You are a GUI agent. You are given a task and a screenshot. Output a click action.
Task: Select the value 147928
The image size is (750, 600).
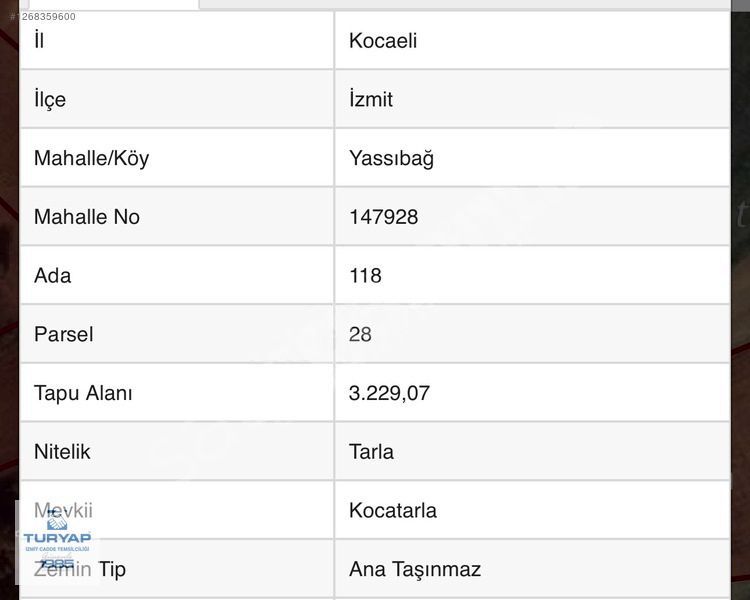[x=384, y=217]
